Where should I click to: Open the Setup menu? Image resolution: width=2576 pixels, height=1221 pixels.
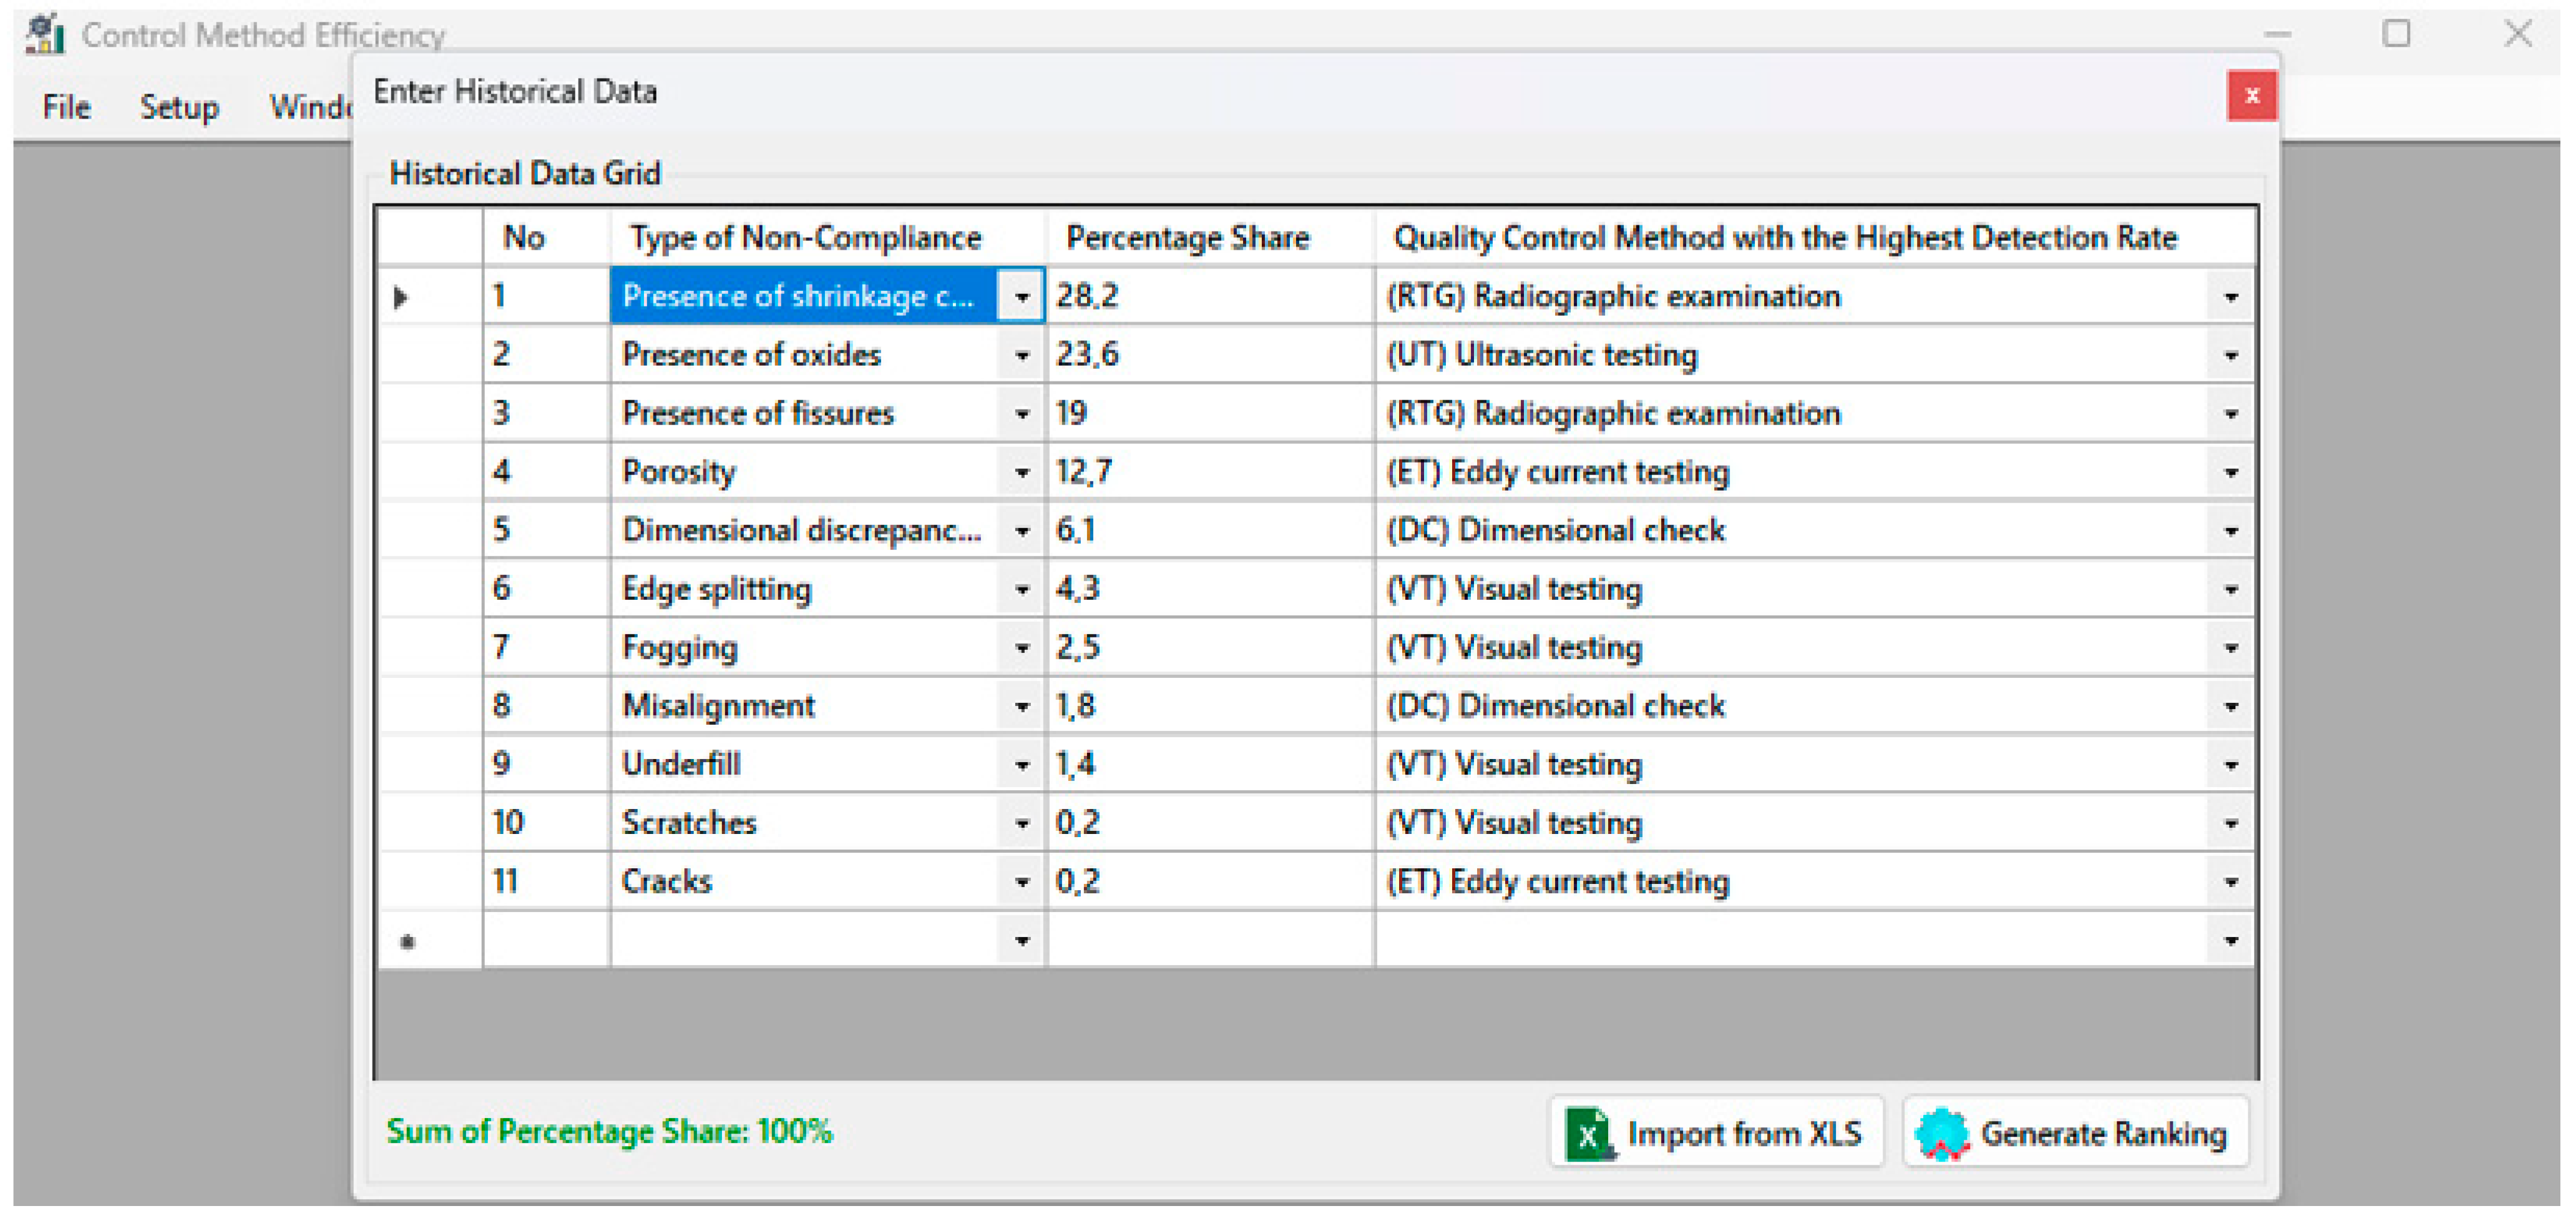point(179,107)
